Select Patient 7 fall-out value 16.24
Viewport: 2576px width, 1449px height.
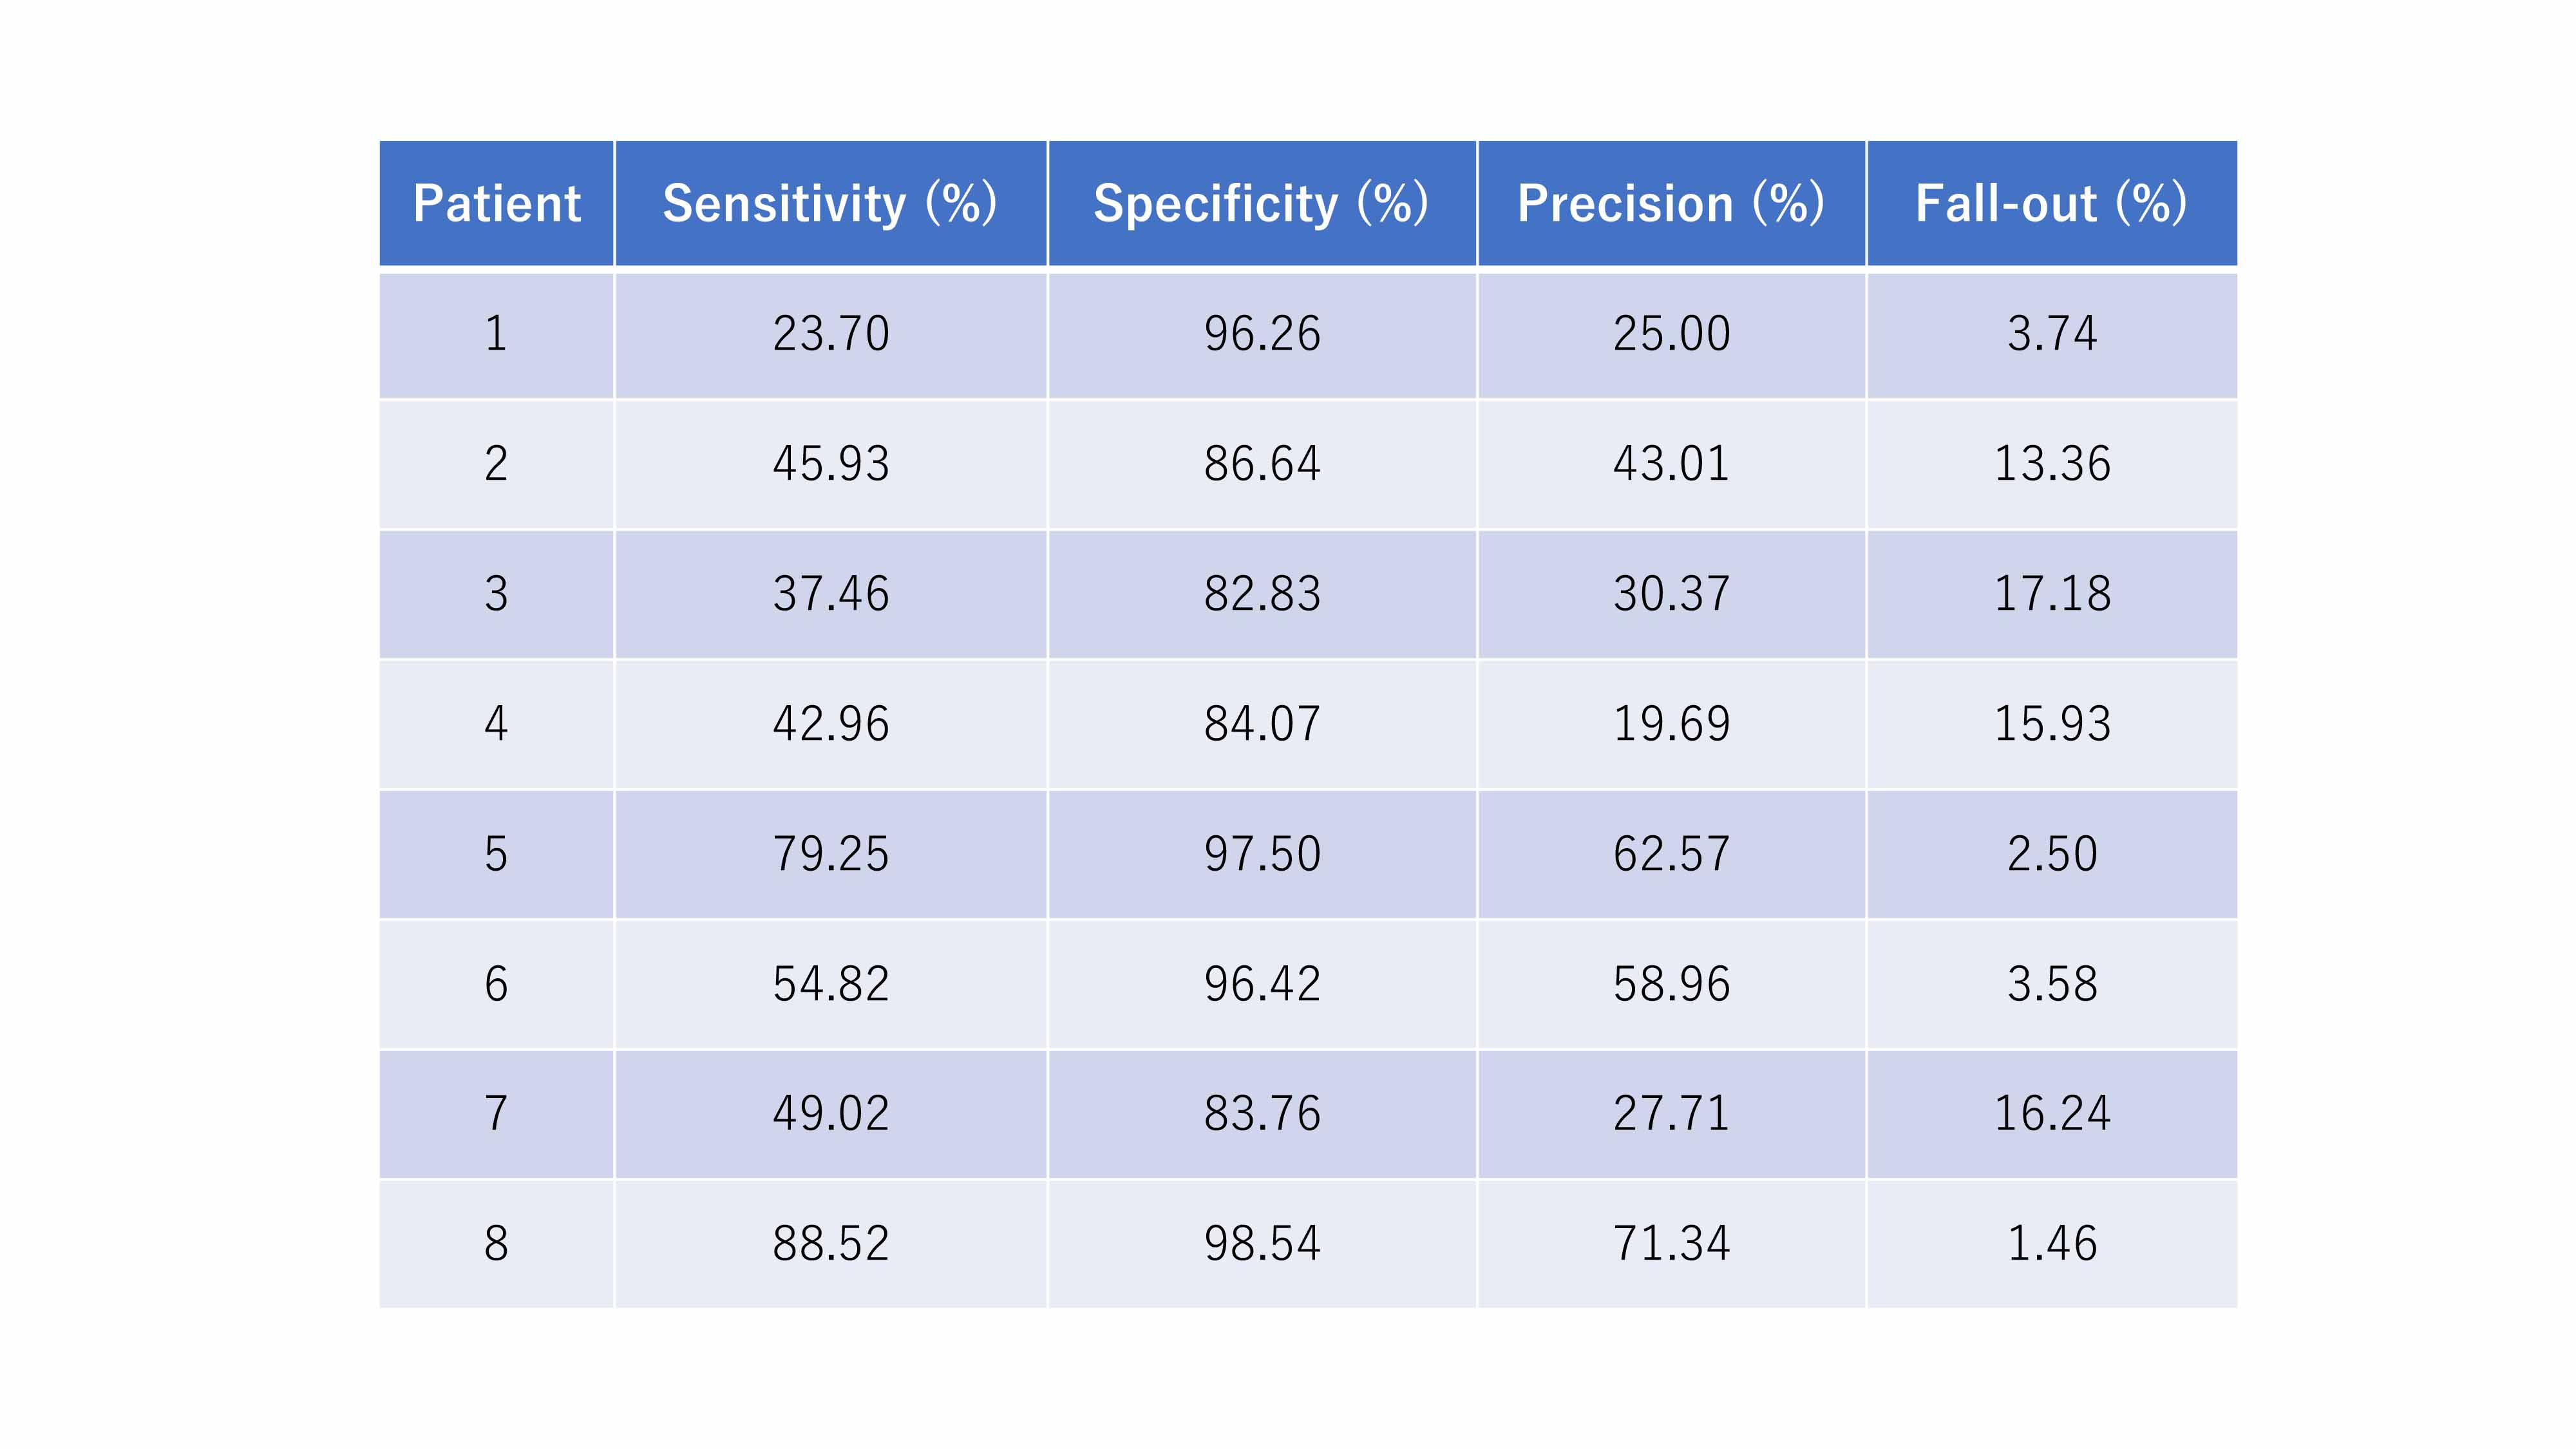[2052, 1114]
